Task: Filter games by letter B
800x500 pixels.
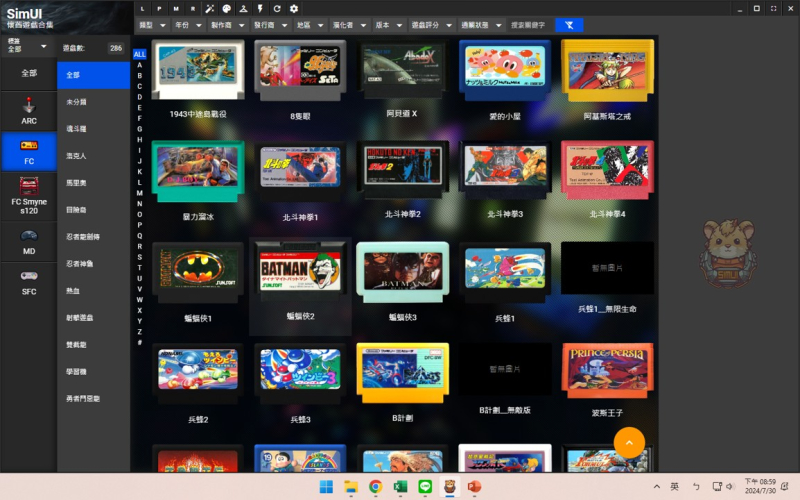Action: 139,76
